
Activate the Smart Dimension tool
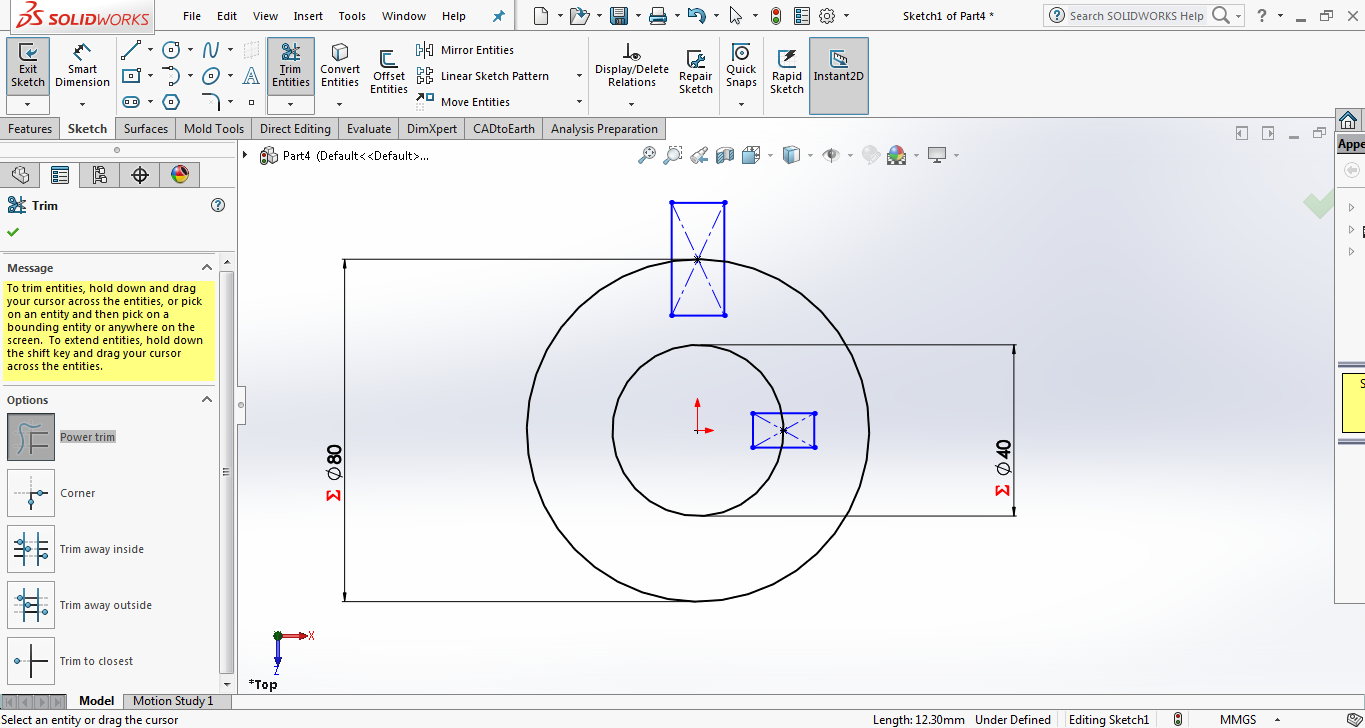tap(82, 66)
